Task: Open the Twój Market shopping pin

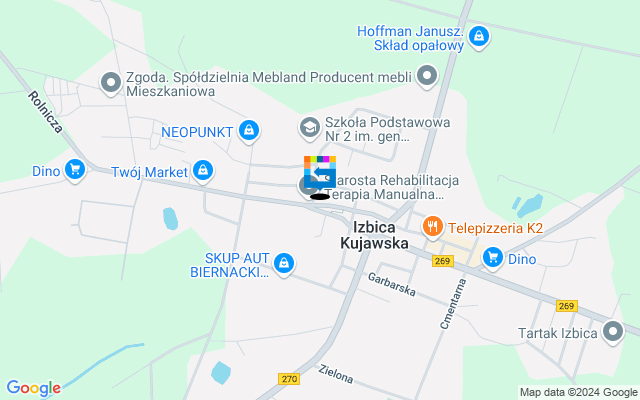Action: (203, 171)
